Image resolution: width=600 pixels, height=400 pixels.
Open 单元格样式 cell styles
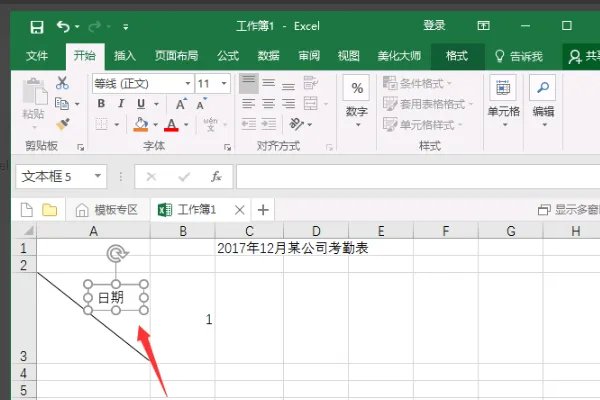coord(423,124)
